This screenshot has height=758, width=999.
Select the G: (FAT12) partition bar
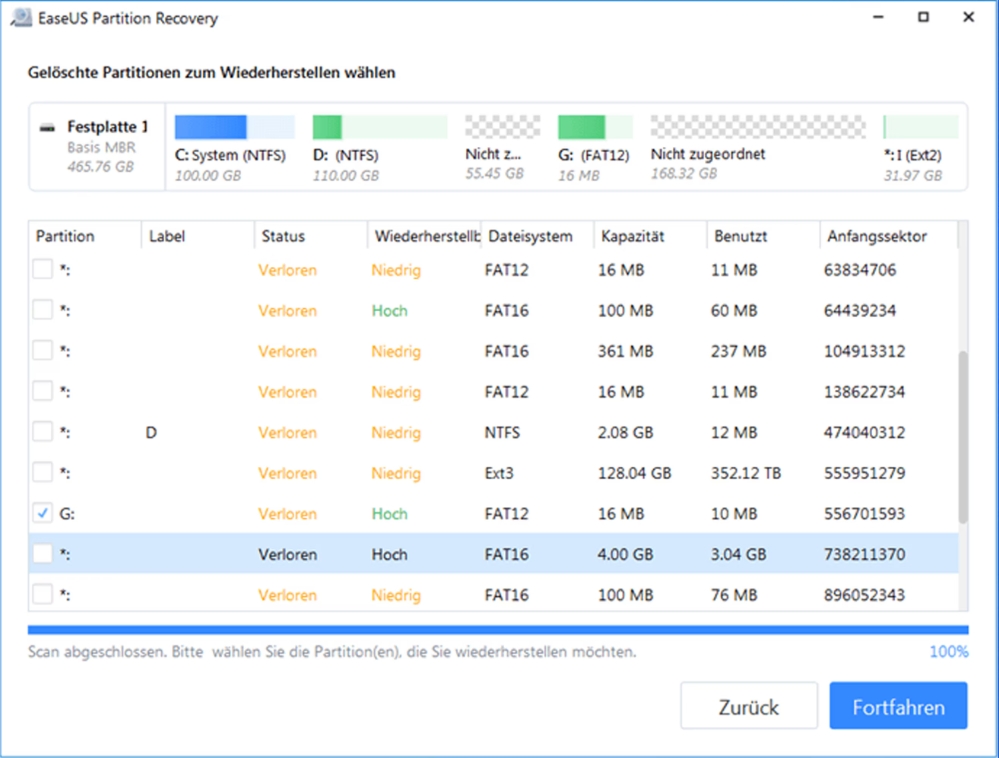[594, 127]
